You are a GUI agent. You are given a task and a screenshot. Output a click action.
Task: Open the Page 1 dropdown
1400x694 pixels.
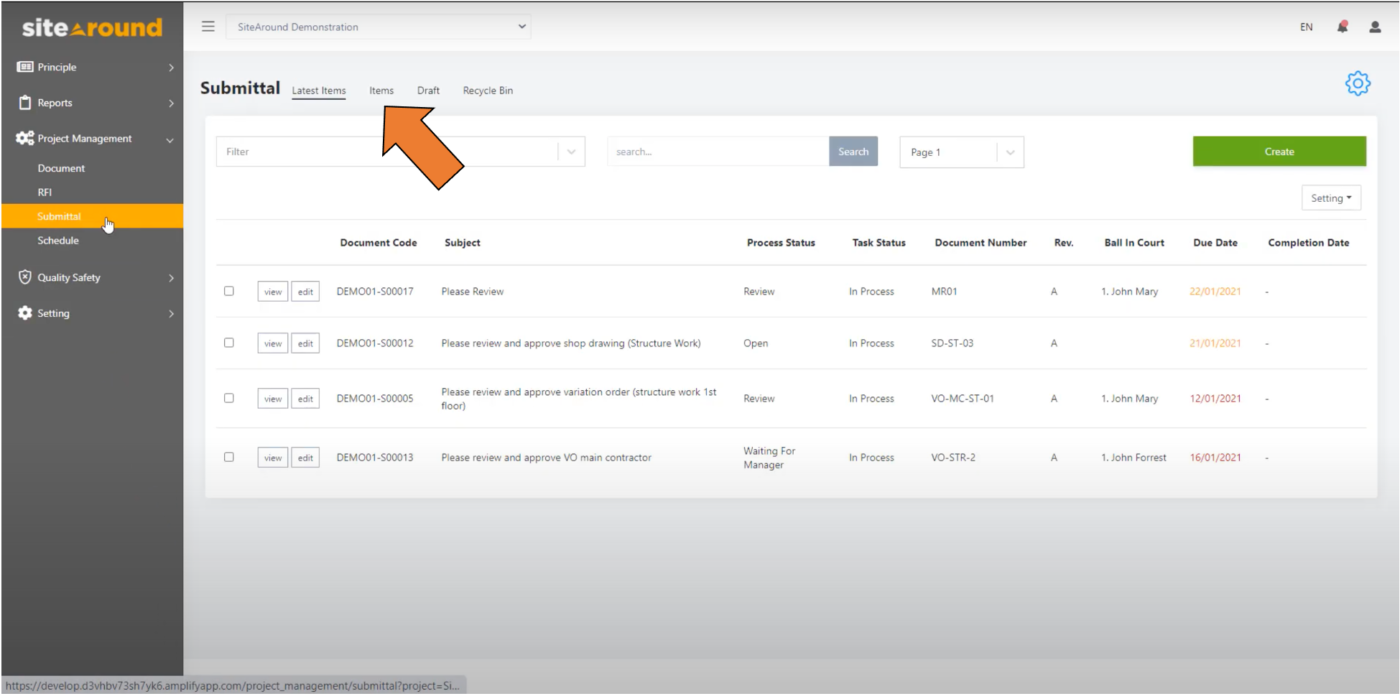(x=962, y=152)
